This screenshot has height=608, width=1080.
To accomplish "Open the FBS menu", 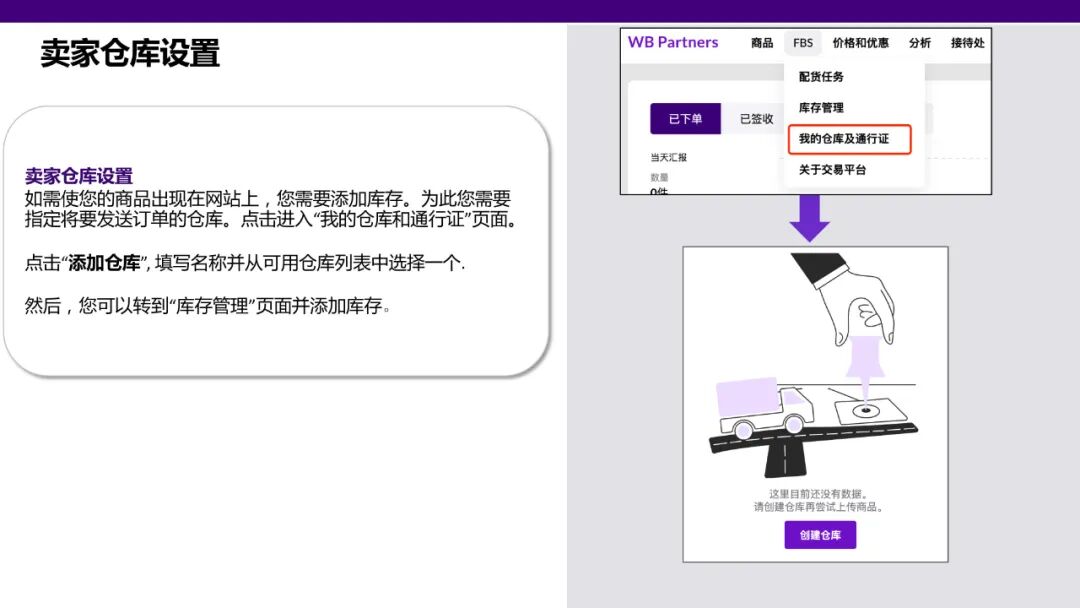I will pos(803,43).
